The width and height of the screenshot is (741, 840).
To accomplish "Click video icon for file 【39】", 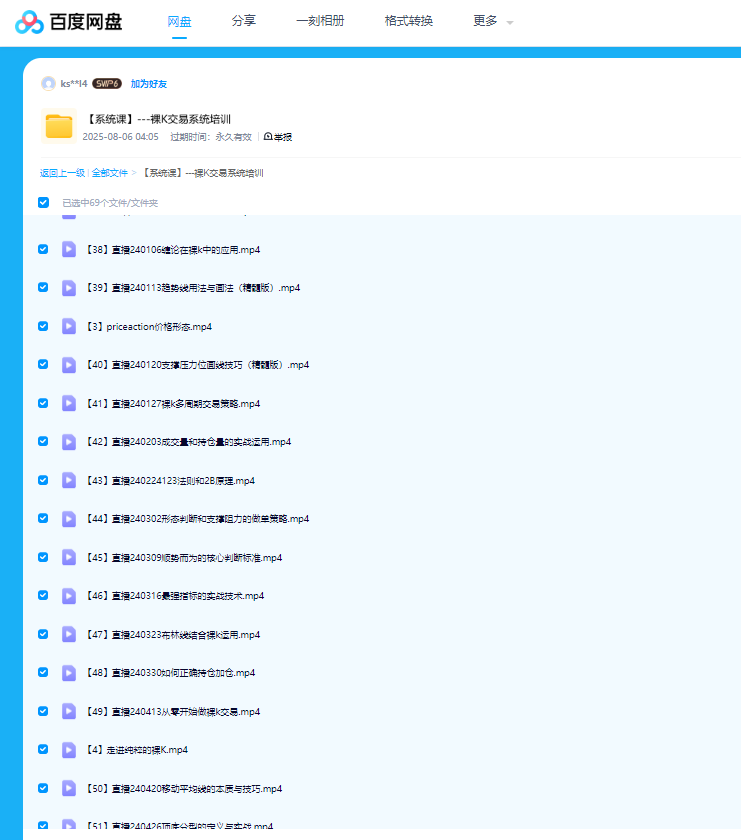I will point(69,288).
